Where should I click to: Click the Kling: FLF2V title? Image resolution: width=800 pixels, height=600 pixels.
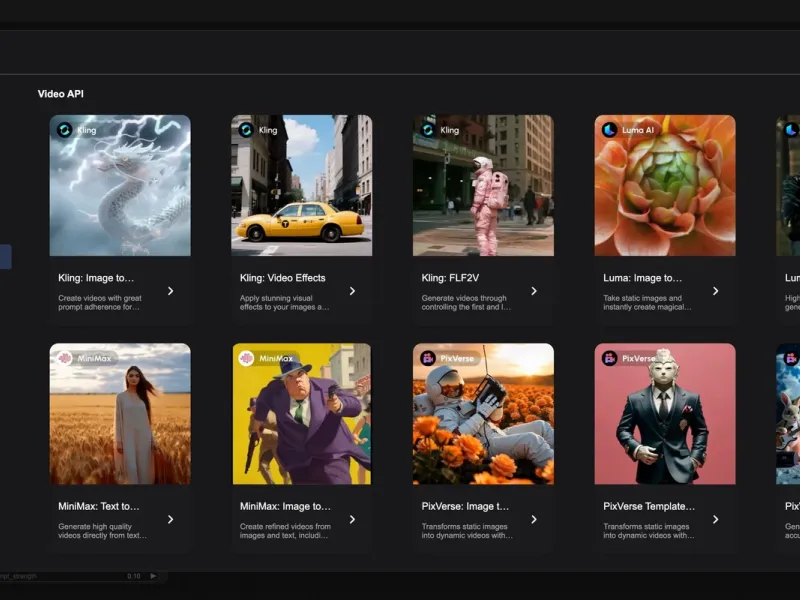pos(450,278)
